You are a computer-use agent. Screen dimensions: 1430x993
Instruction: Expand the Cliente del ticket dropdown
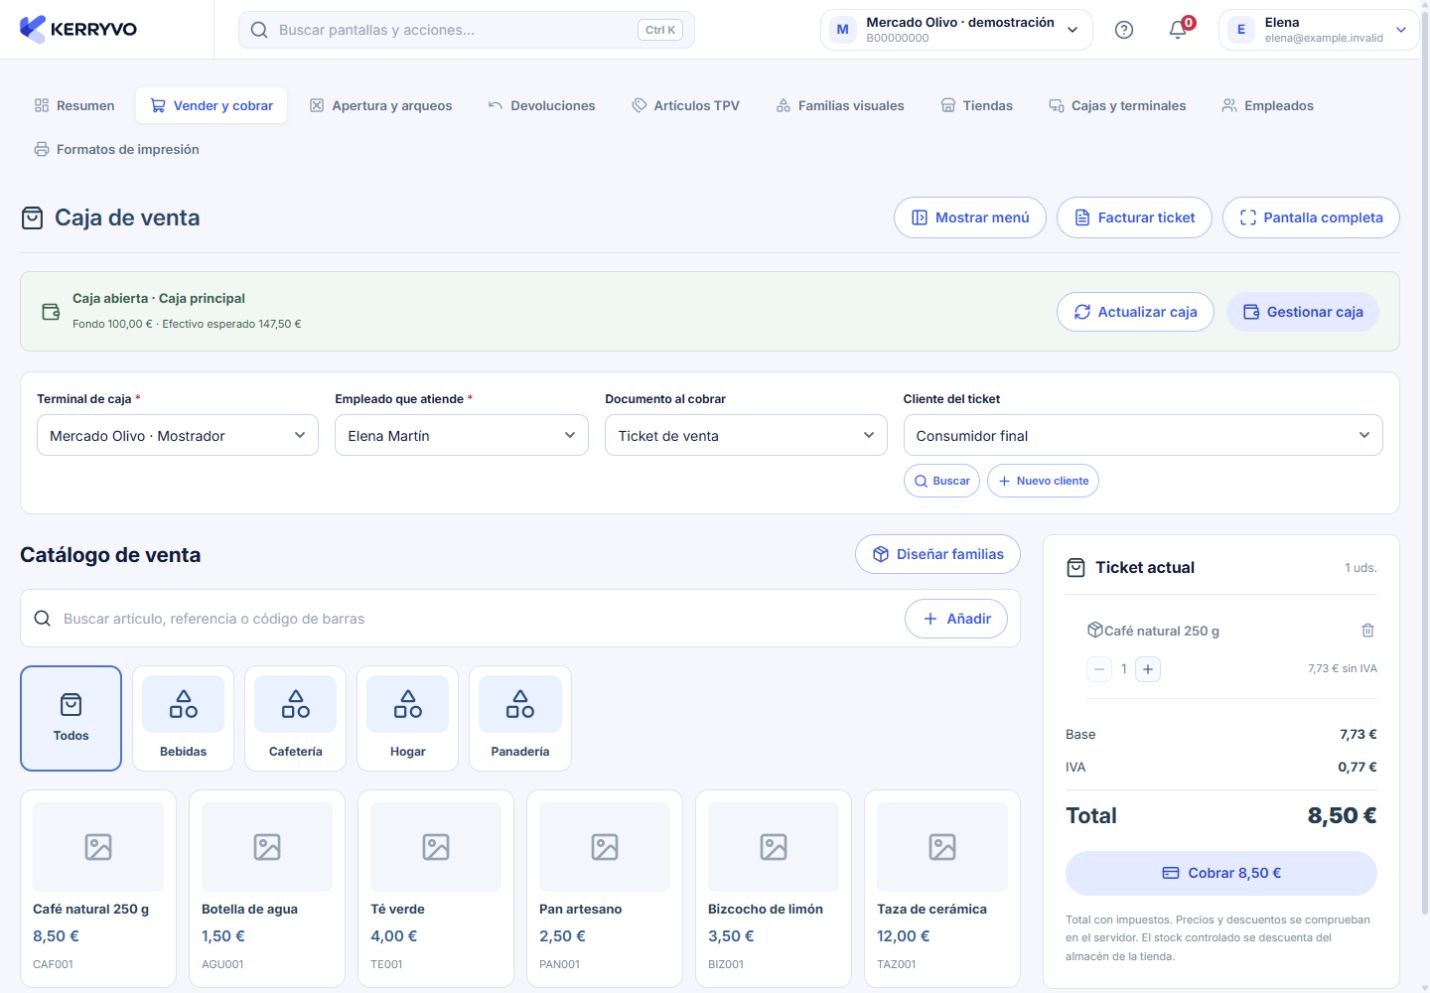point(1143,435)
